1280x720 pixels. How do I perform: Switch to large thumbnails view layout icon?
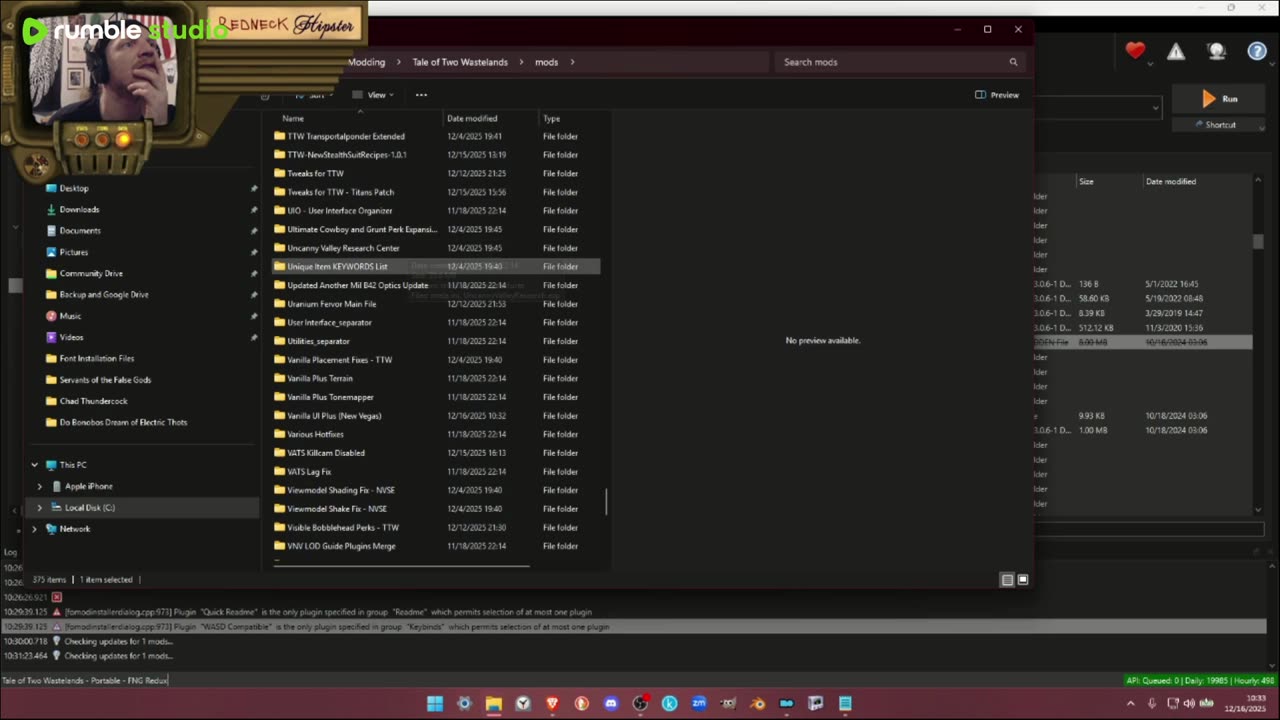pos(1022,580)
